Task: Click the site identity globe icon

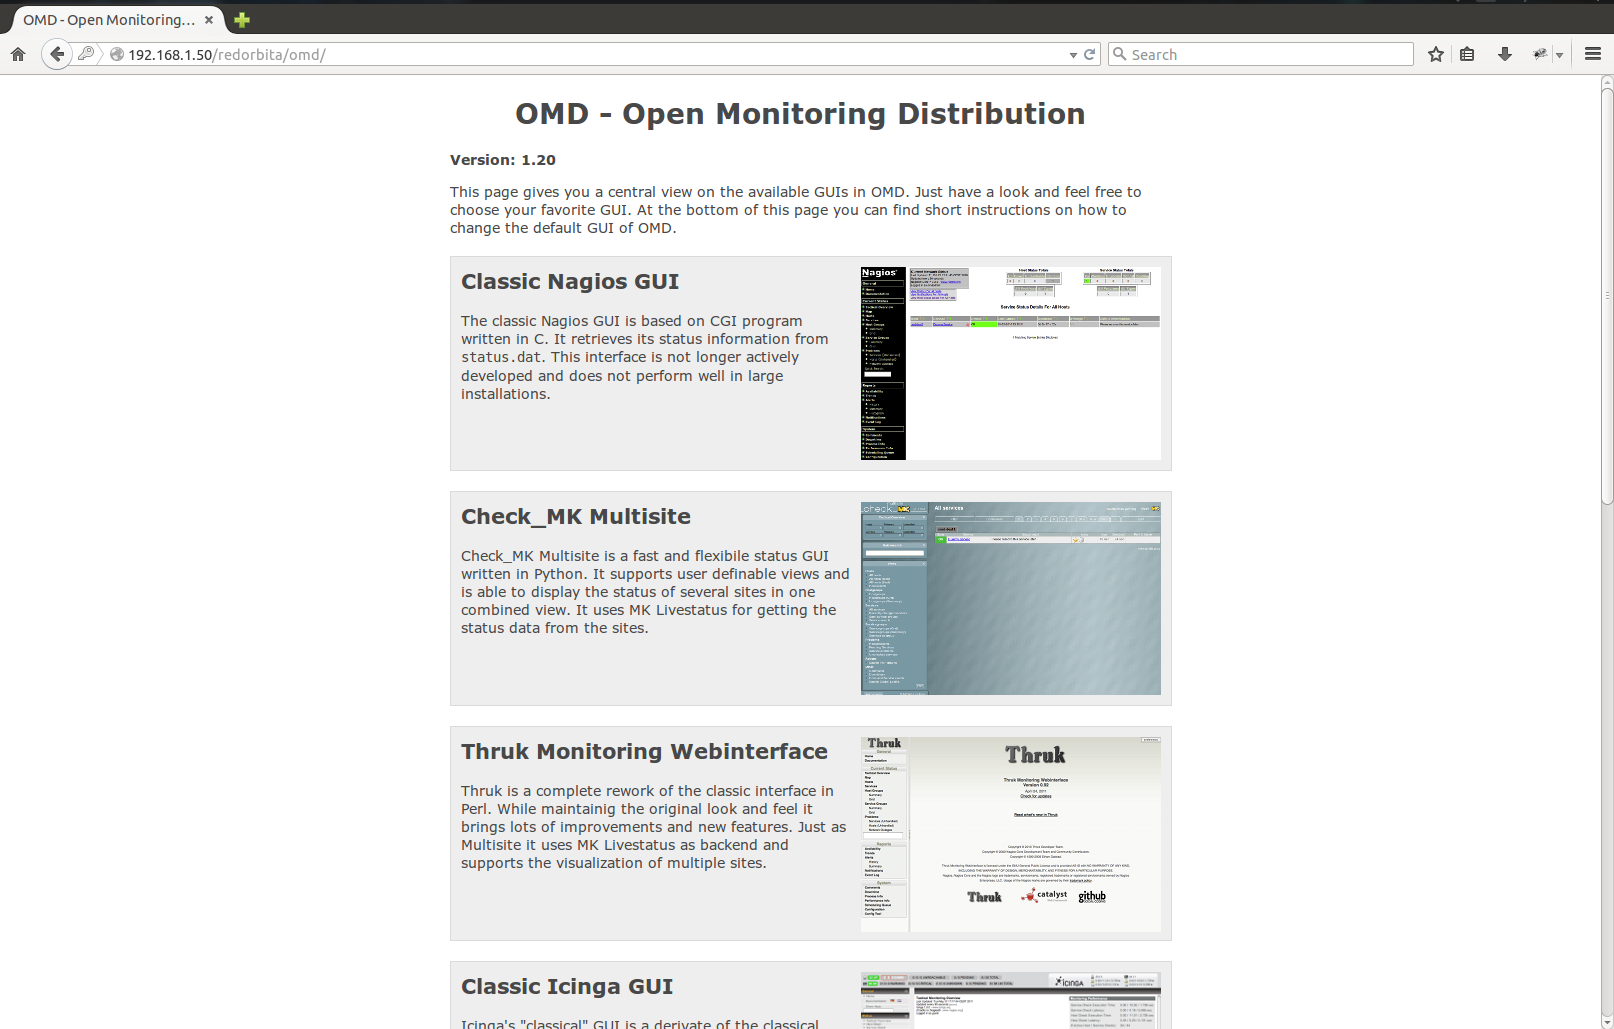Action: click(x=117, y=54)
